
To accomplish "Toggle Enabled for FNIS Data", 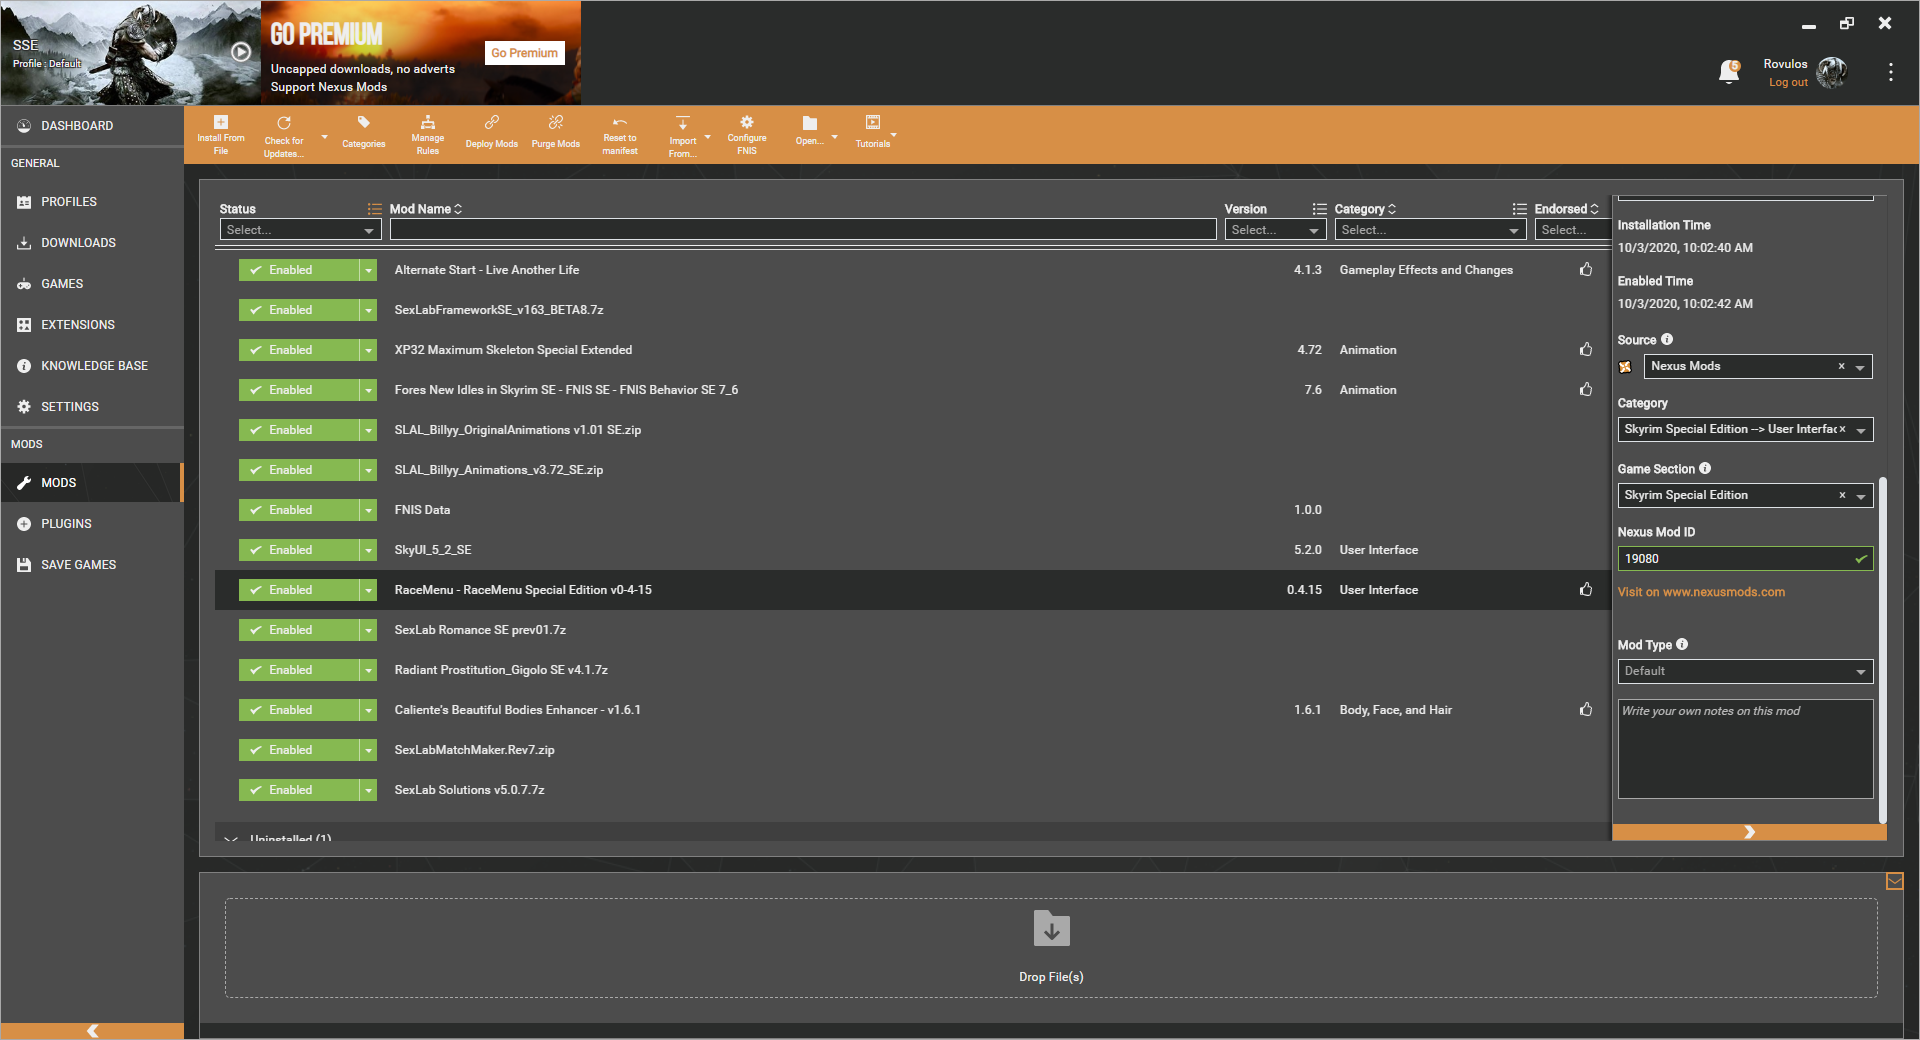I will pos(299,510).
